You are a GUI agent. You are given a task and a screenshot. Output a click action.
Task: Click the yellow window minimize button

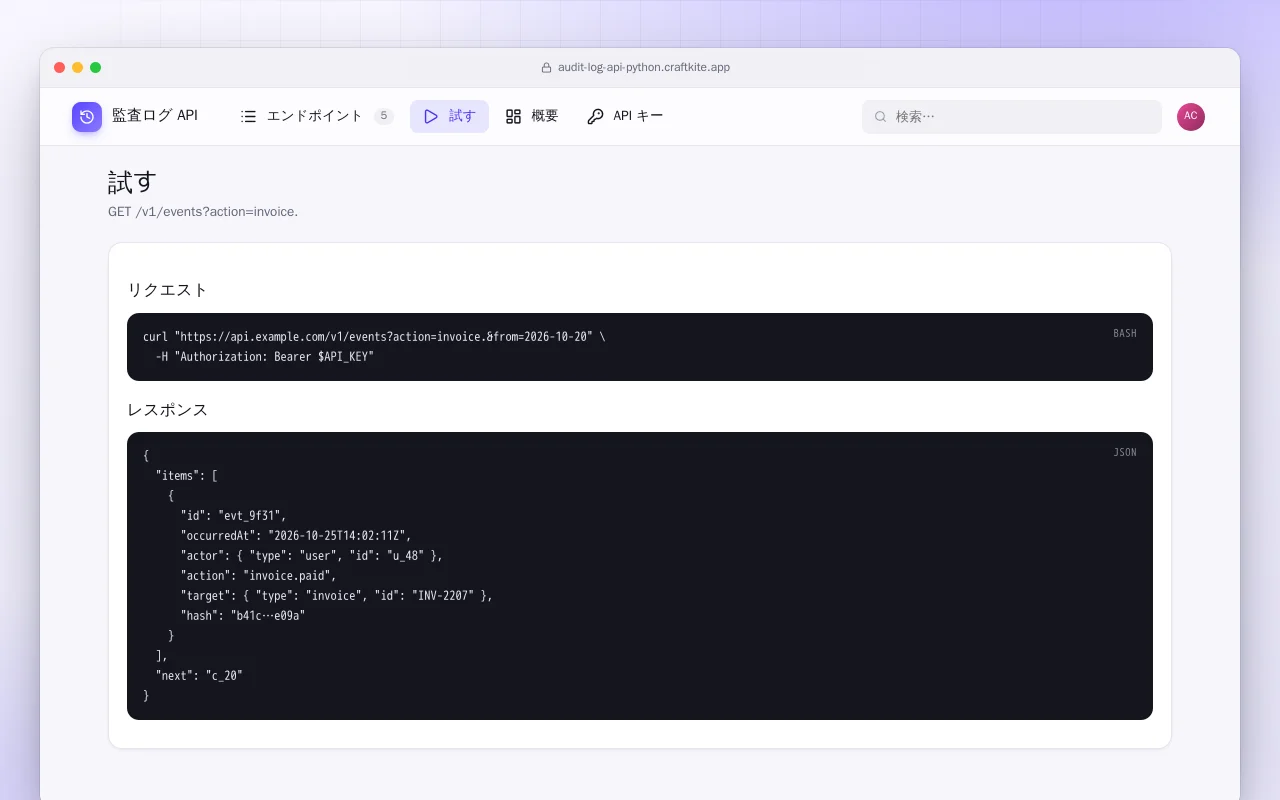pyautogui.click(x=78, y=68)
